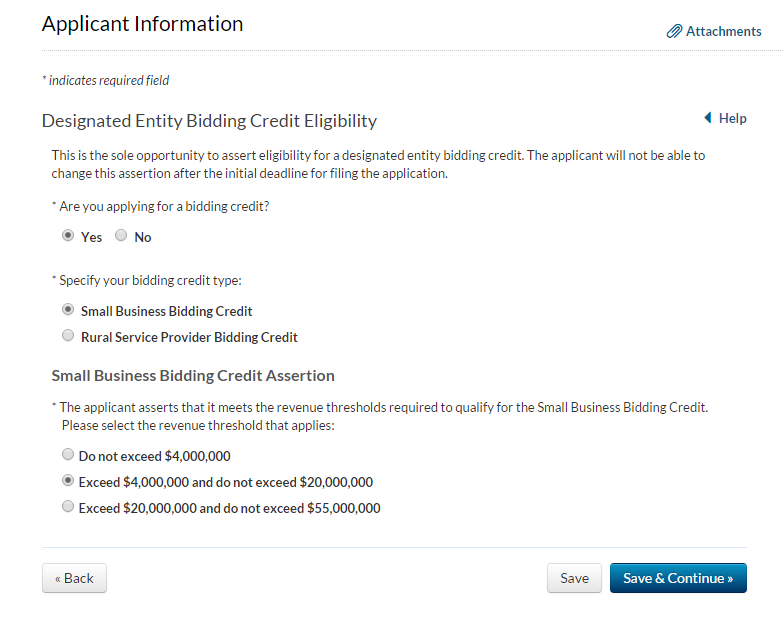
Task: Open the Attachments link text
Action: point(723,32)
